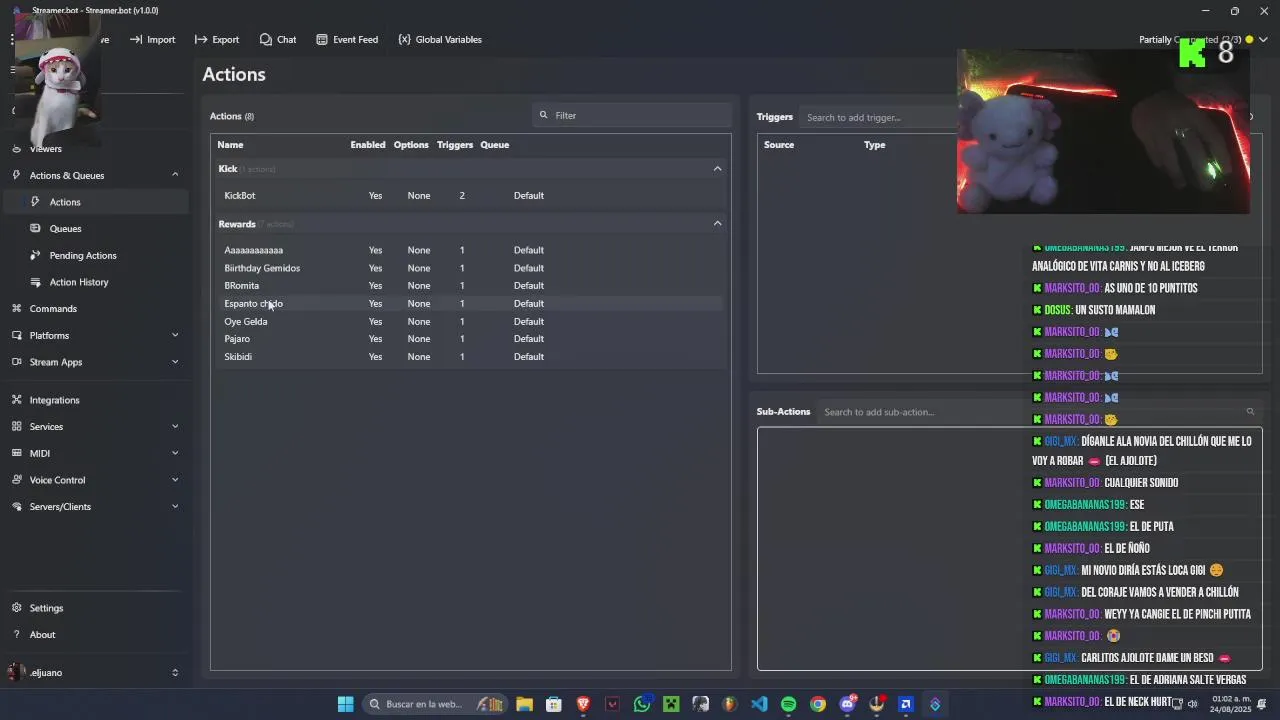Screen dimensions: 1280x720
Task: Expand the Services sidebar section
Action: click(x=175, y=427)
